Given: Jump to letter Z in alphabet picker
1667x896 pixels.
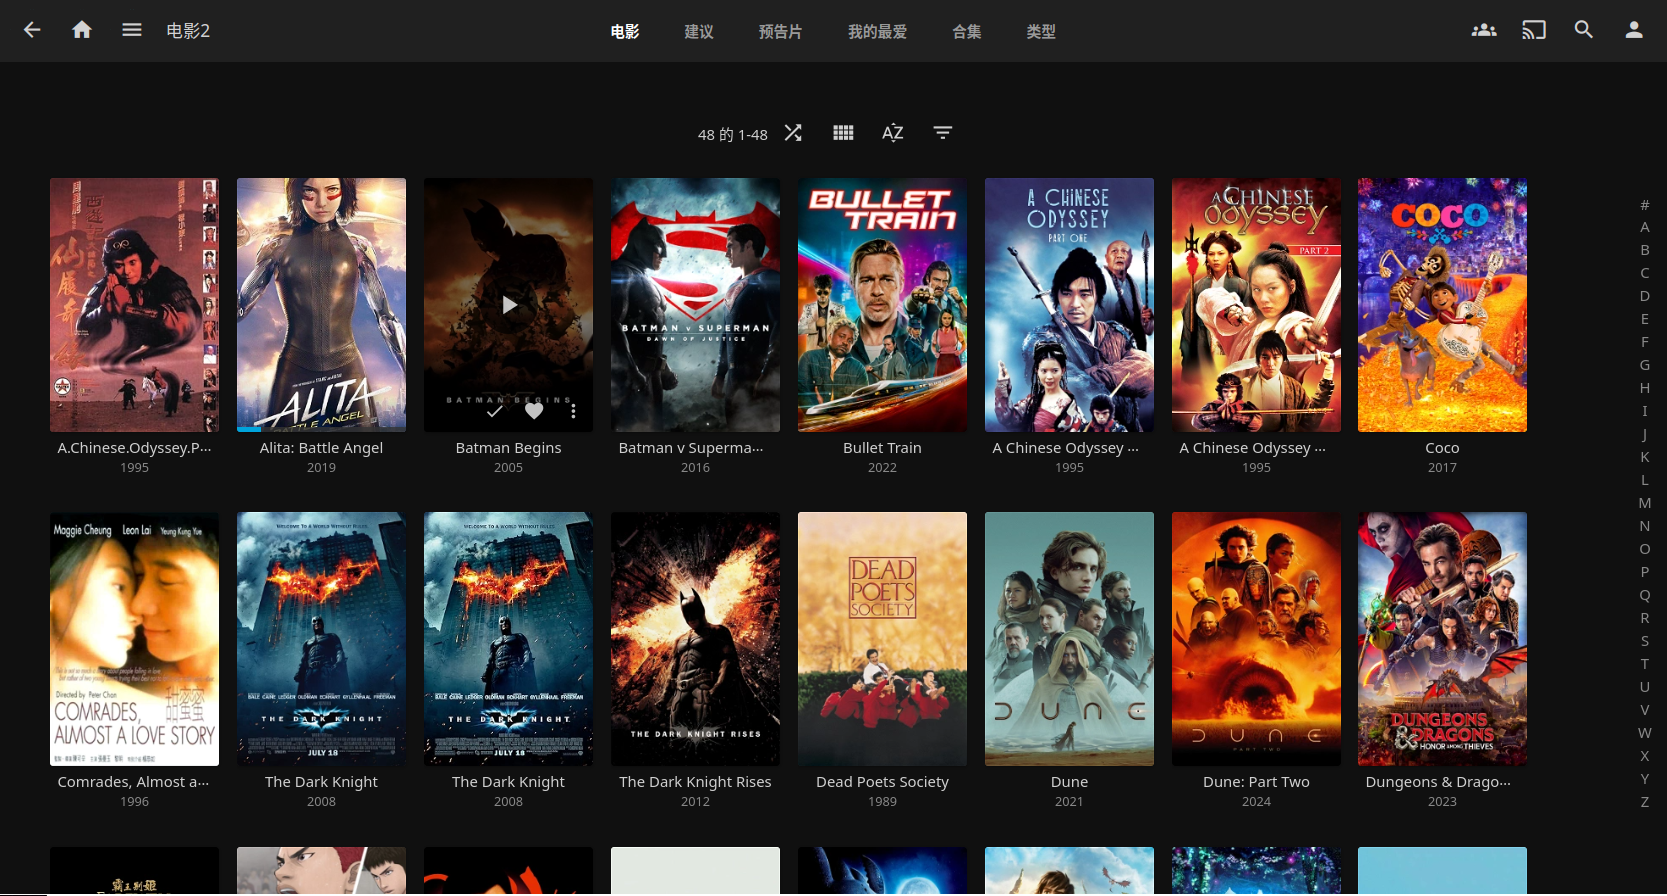Looking at the screenshot, I should (1644, 802).
